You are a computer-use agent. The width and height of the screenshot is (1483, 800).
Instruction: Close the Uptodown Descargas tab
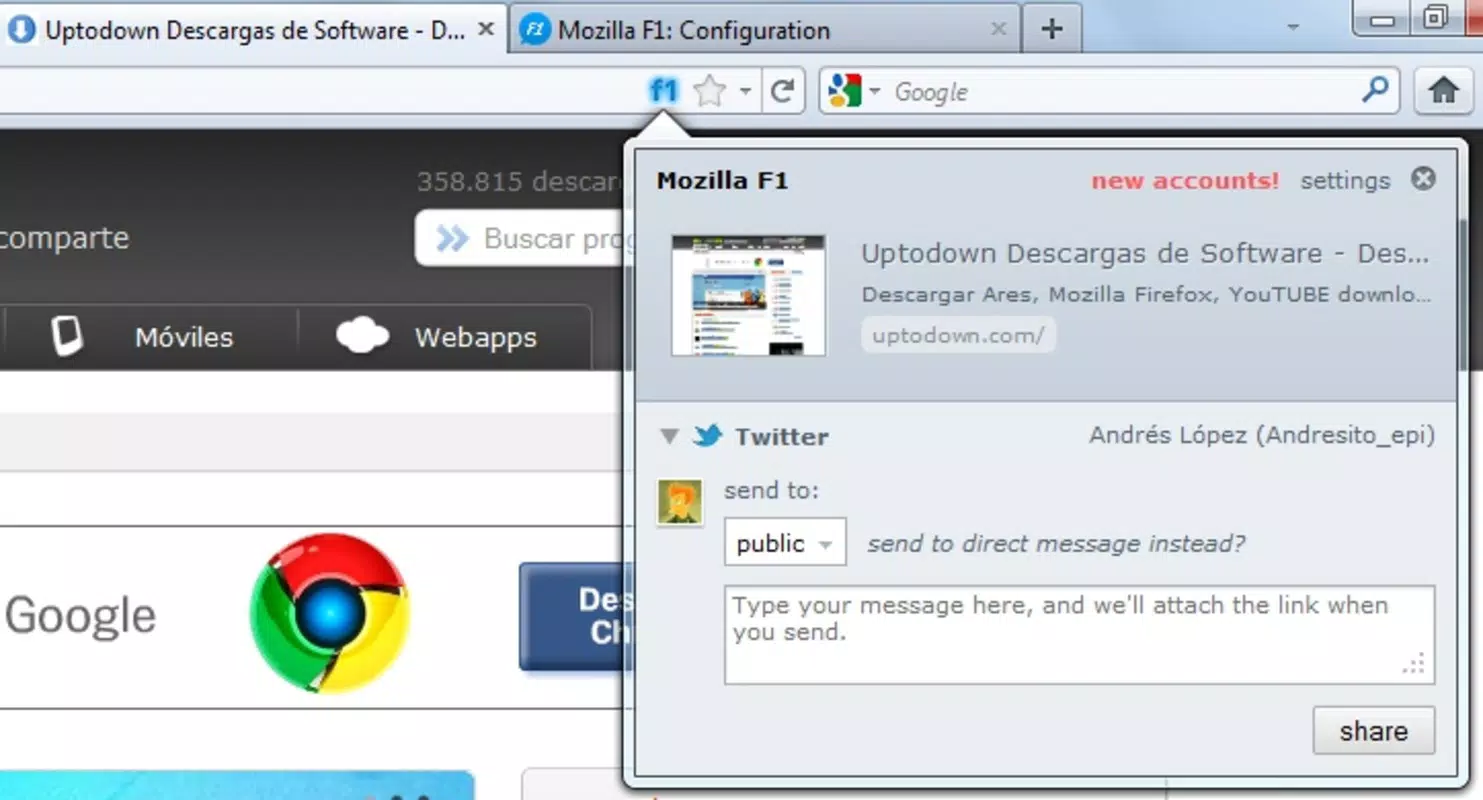[486, 29]
